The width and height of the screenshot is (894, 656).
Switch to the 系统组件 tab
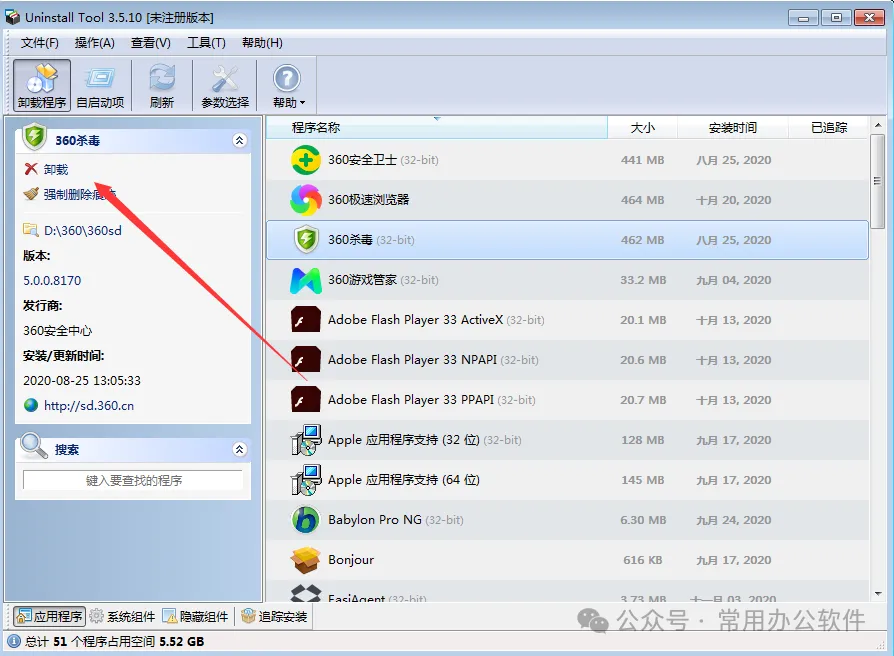123,616
